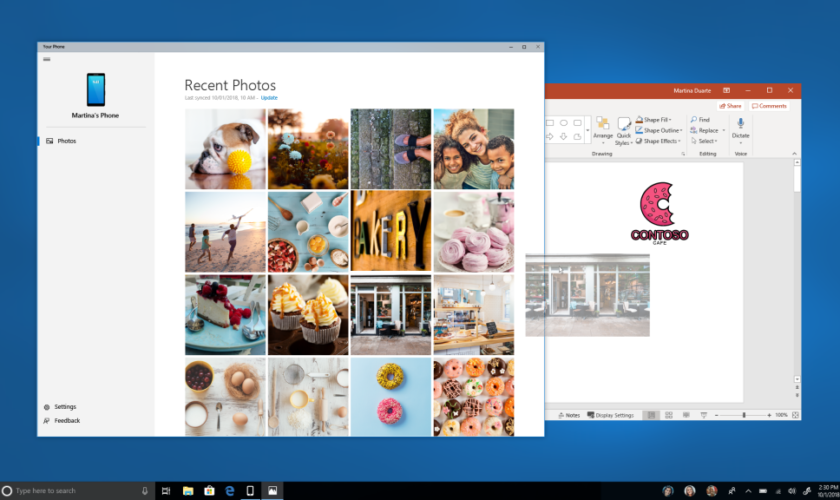Click the Update link under Recent Photos
Image resolution: width=840 pixels, height=500 pixels.
pyautogui.click(x=269, y=98)
